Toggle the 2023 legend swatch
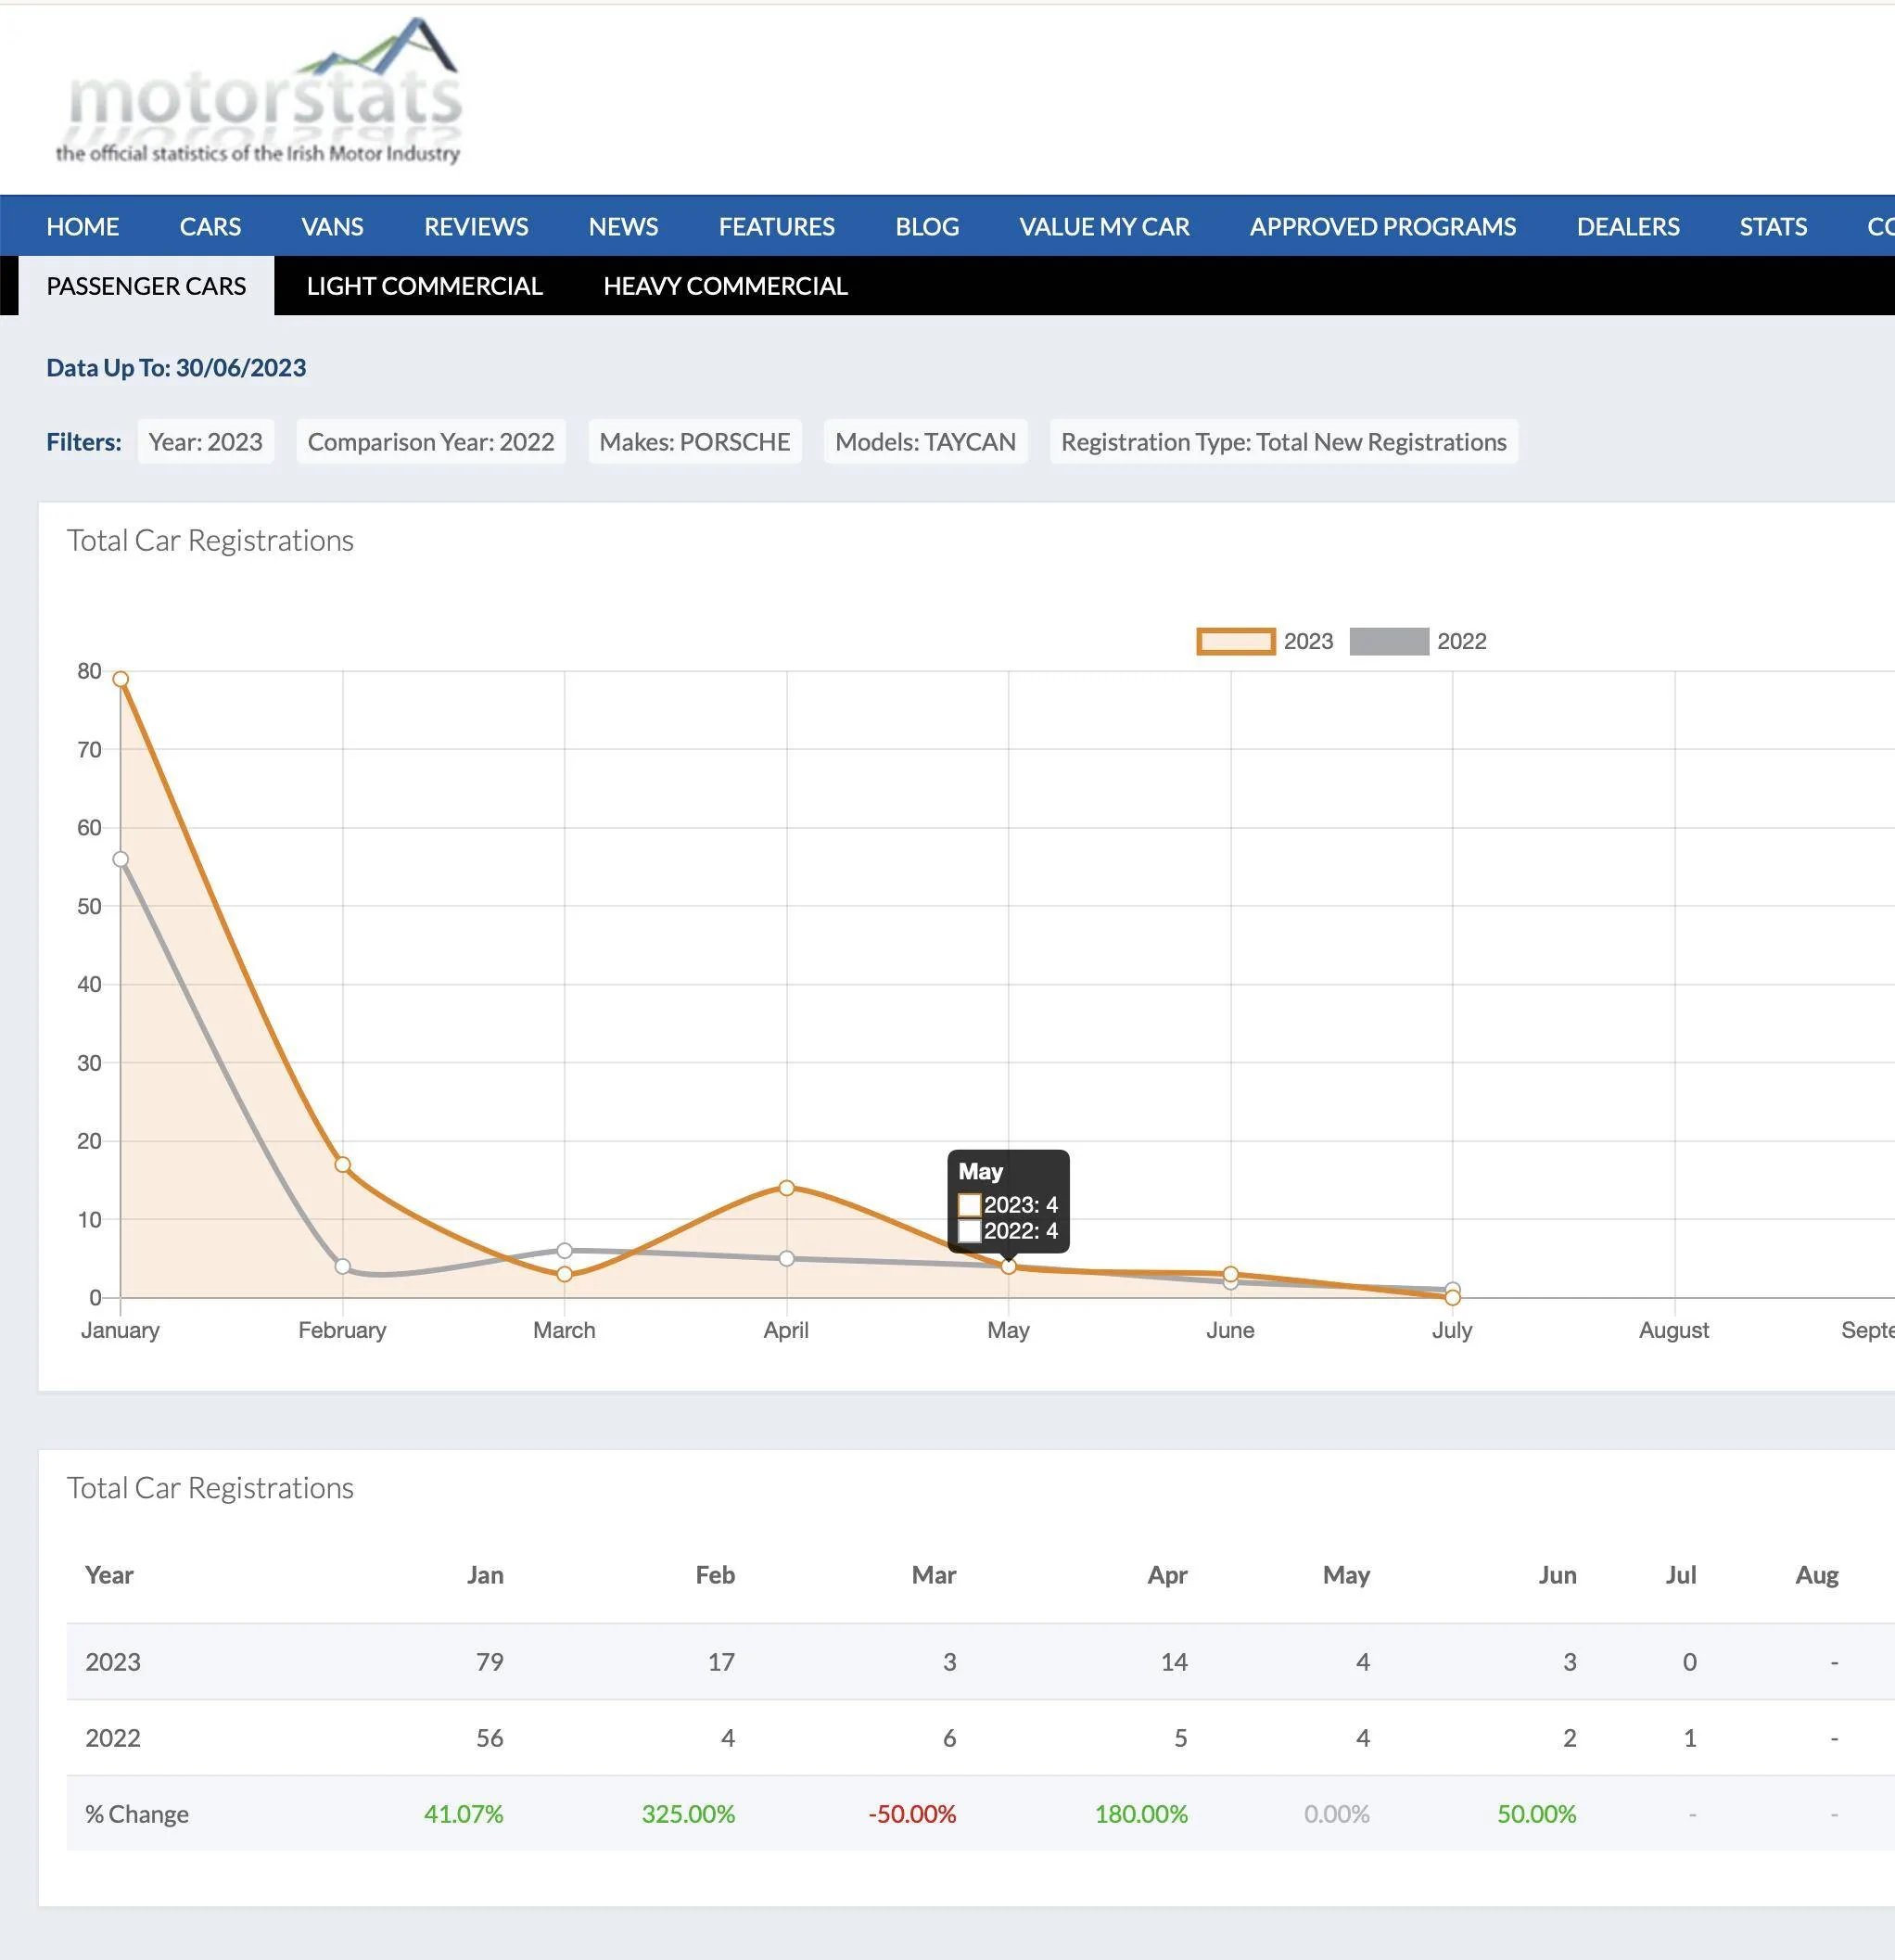Image resolution: width=1895 pixels, height=1960 pixels. 1236,641
